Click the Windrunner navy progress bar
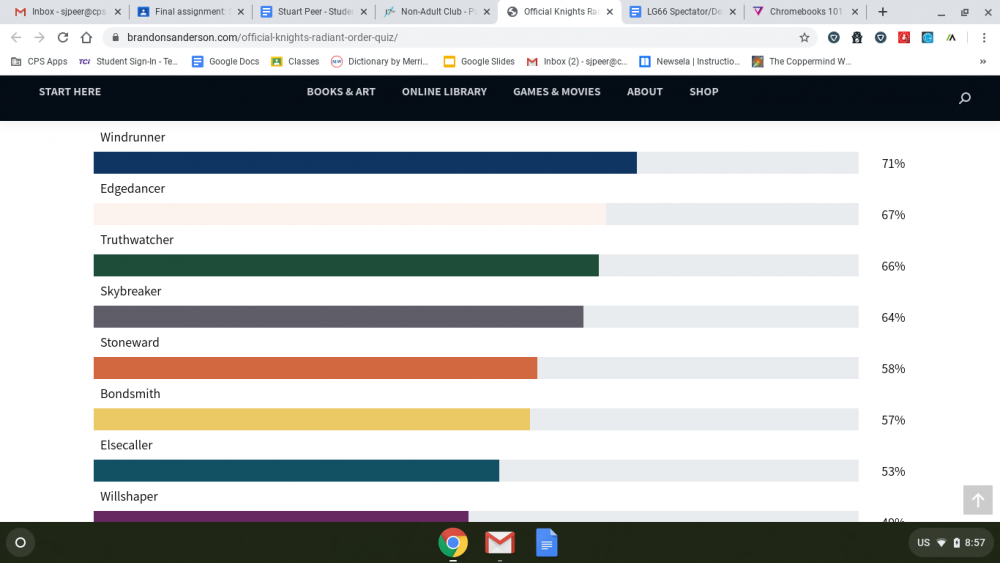The height and width of the screenshot is (563, 1000). tap(365, 163)
